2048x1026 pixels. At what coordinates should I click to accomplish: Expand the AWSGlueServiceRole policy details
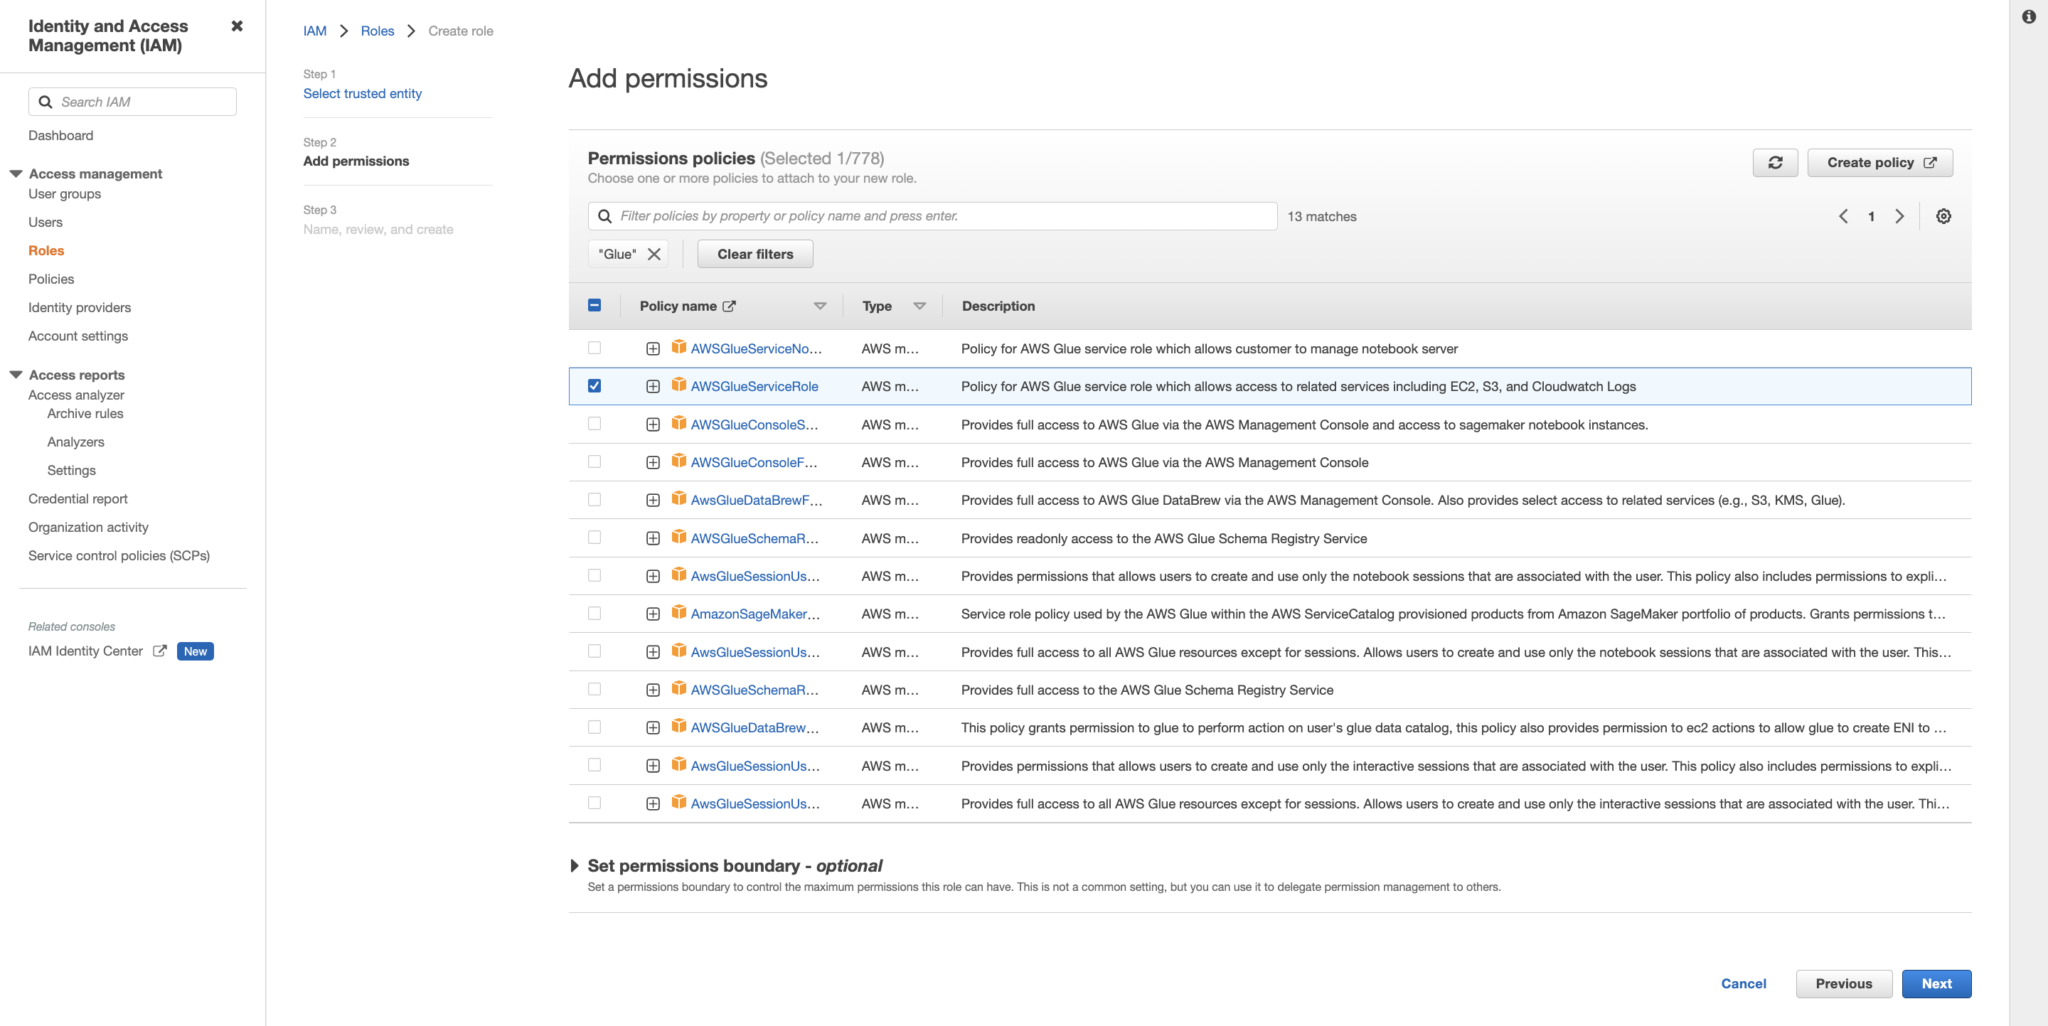click(x=654, y=385)
